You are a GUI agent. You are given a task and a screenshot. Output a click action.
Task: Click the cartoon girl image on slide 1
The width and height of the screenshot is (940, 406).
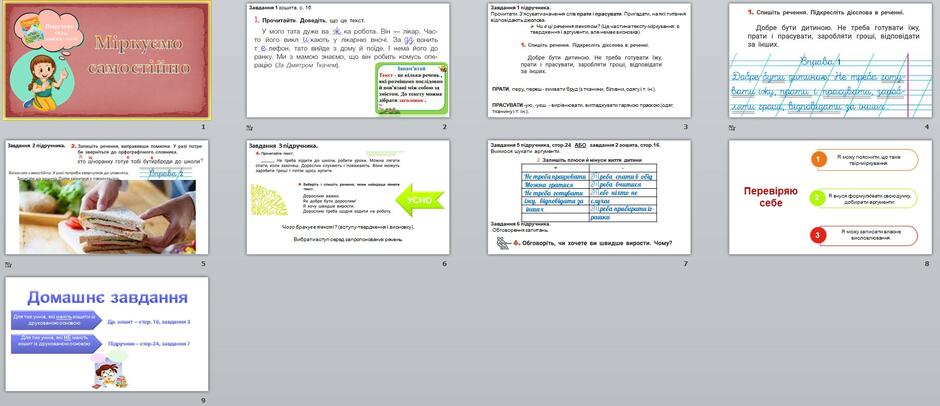[44, 82]
